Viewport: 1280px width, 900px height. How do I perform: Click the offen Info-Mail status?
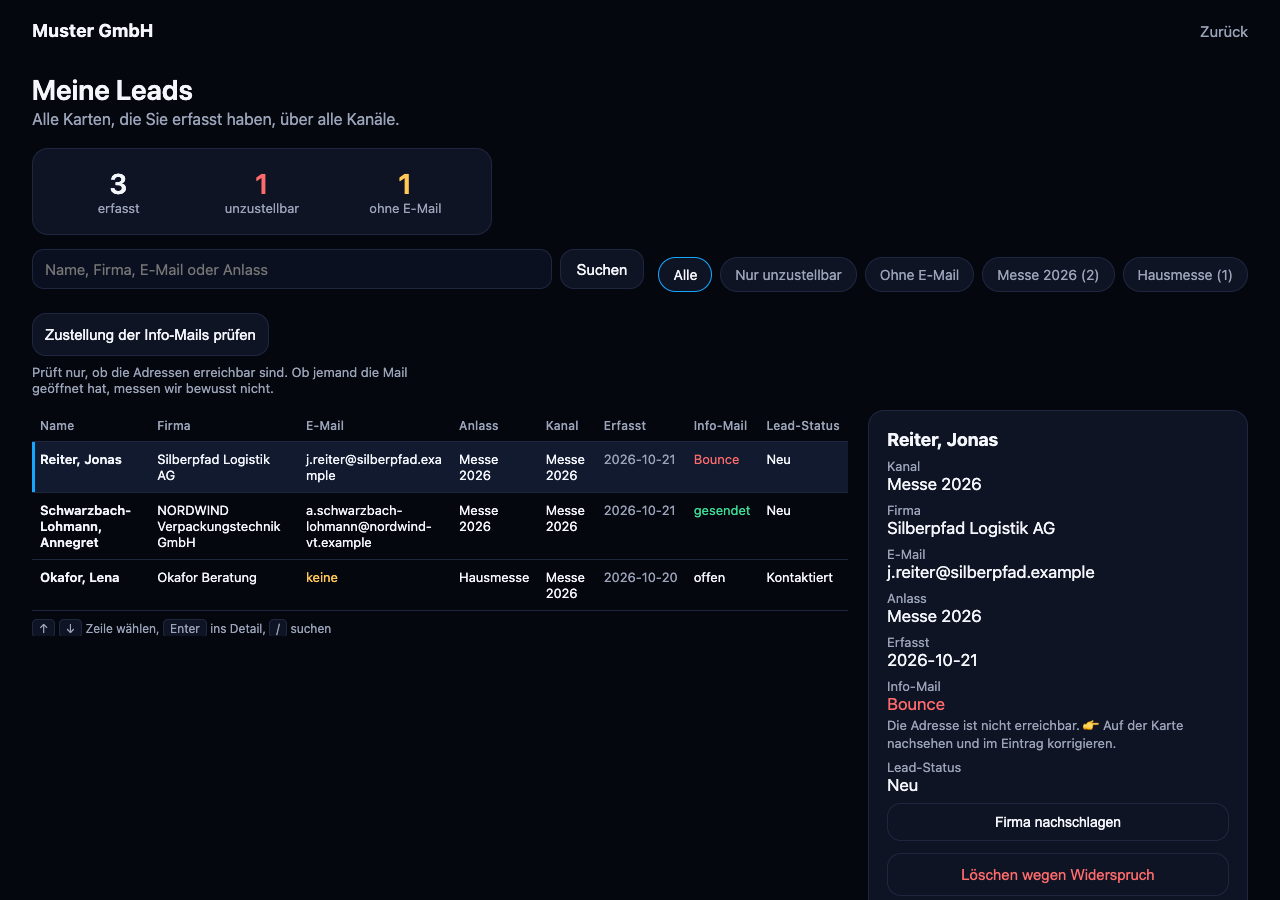[709, 577]
